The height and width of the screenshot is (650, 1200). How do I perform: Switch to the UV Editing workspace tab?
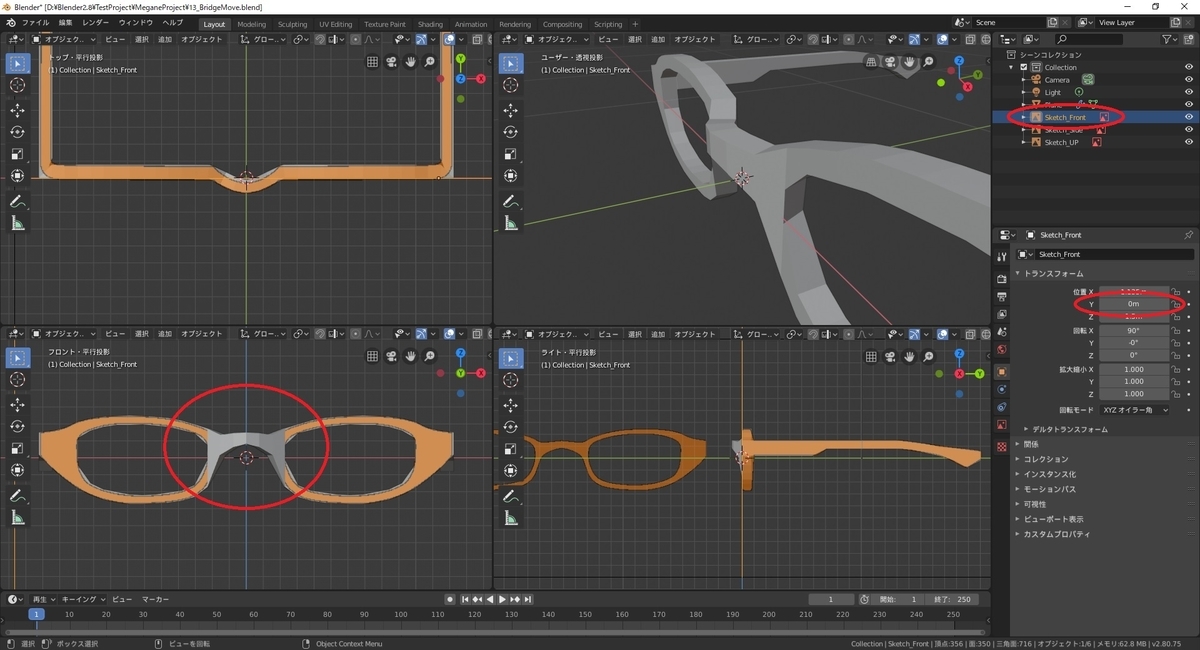click(336, 24)
